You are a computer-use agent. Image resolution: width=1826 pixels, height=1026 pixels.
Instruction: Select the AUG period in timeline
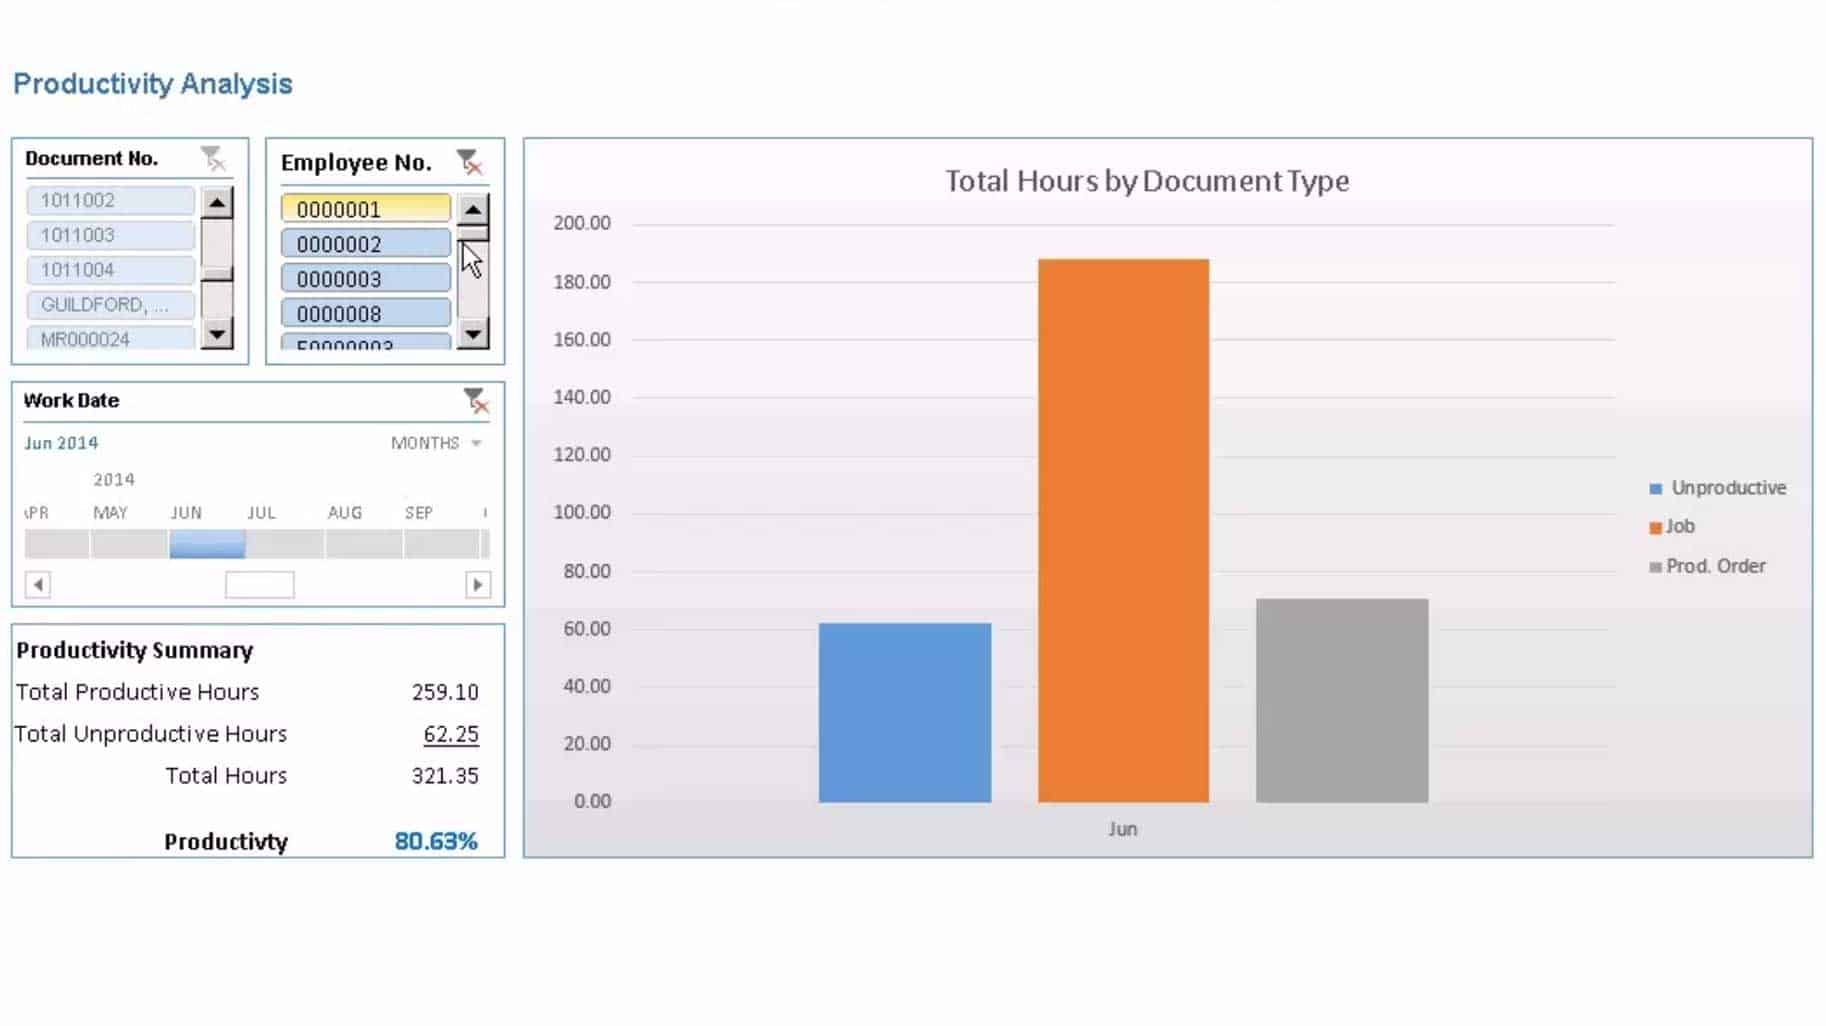click(x=364, y=544)
